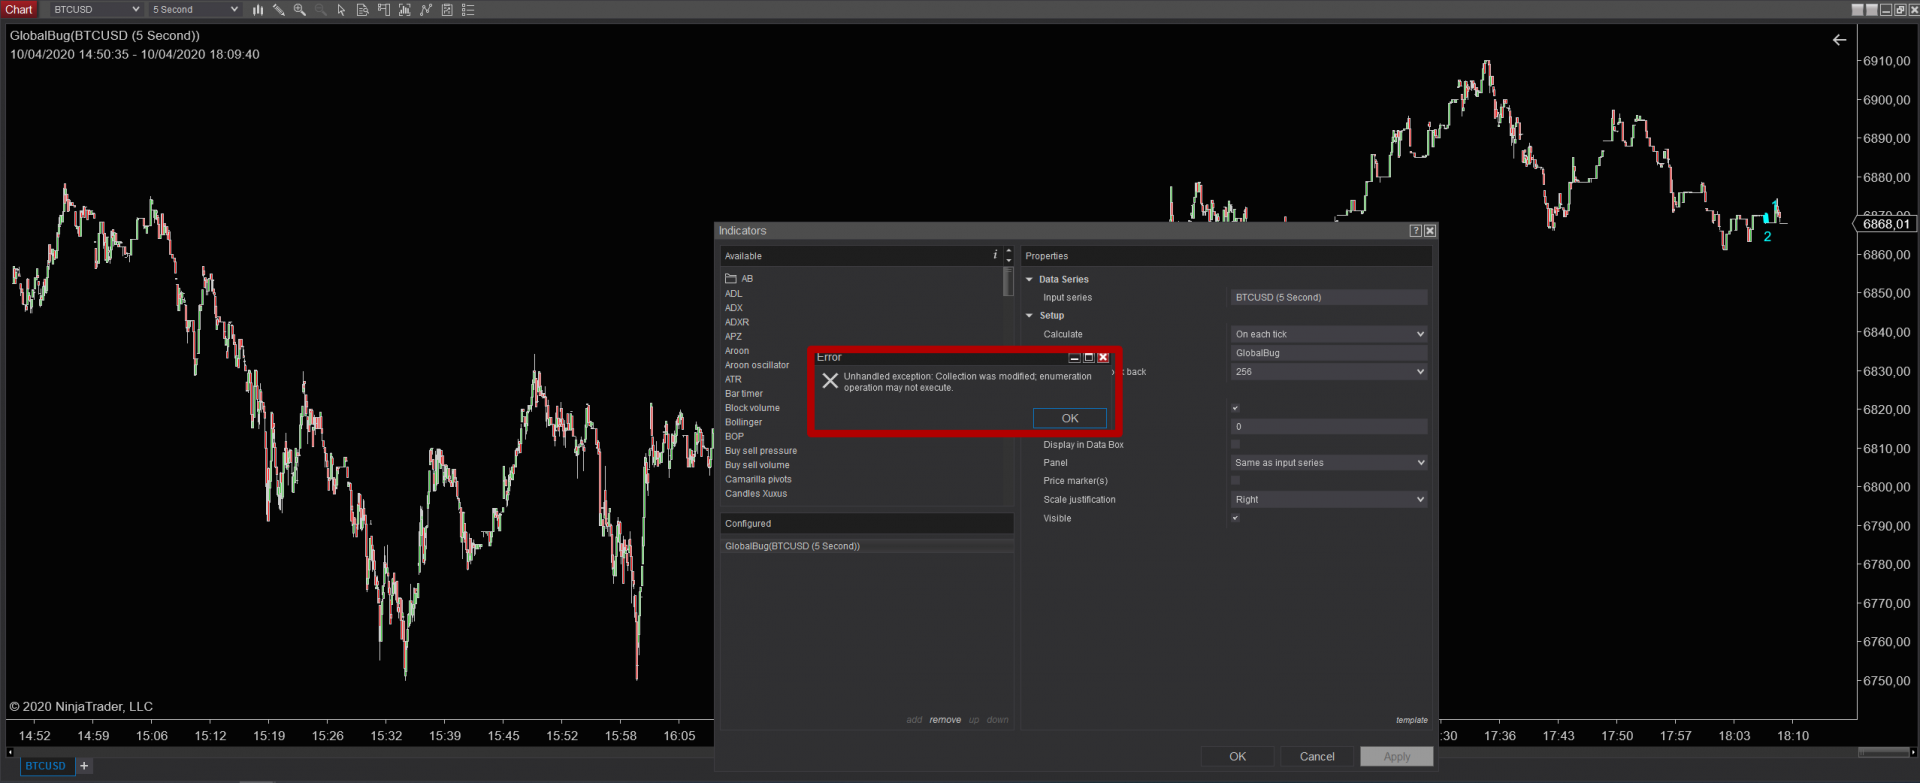Click the Apply button
1920x783 pixels.
(1397, 757)
